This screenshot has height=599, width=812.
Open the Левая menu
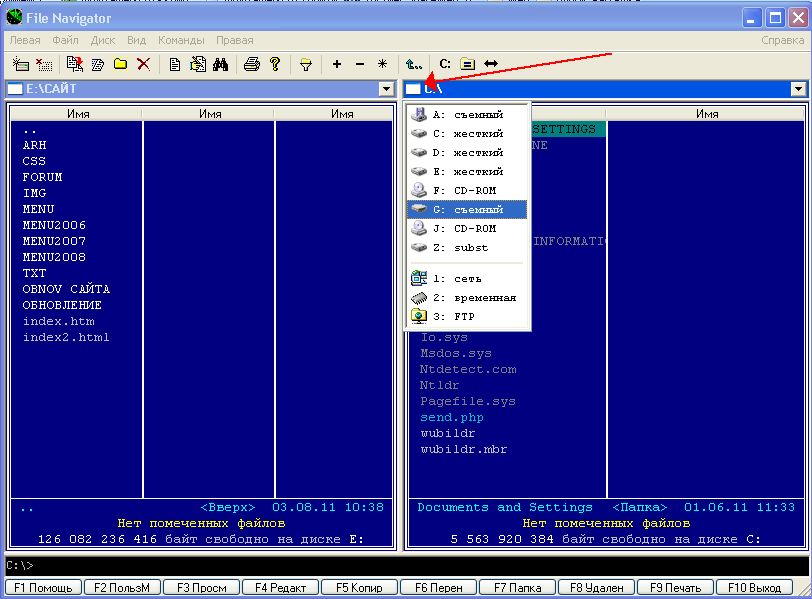25,40
